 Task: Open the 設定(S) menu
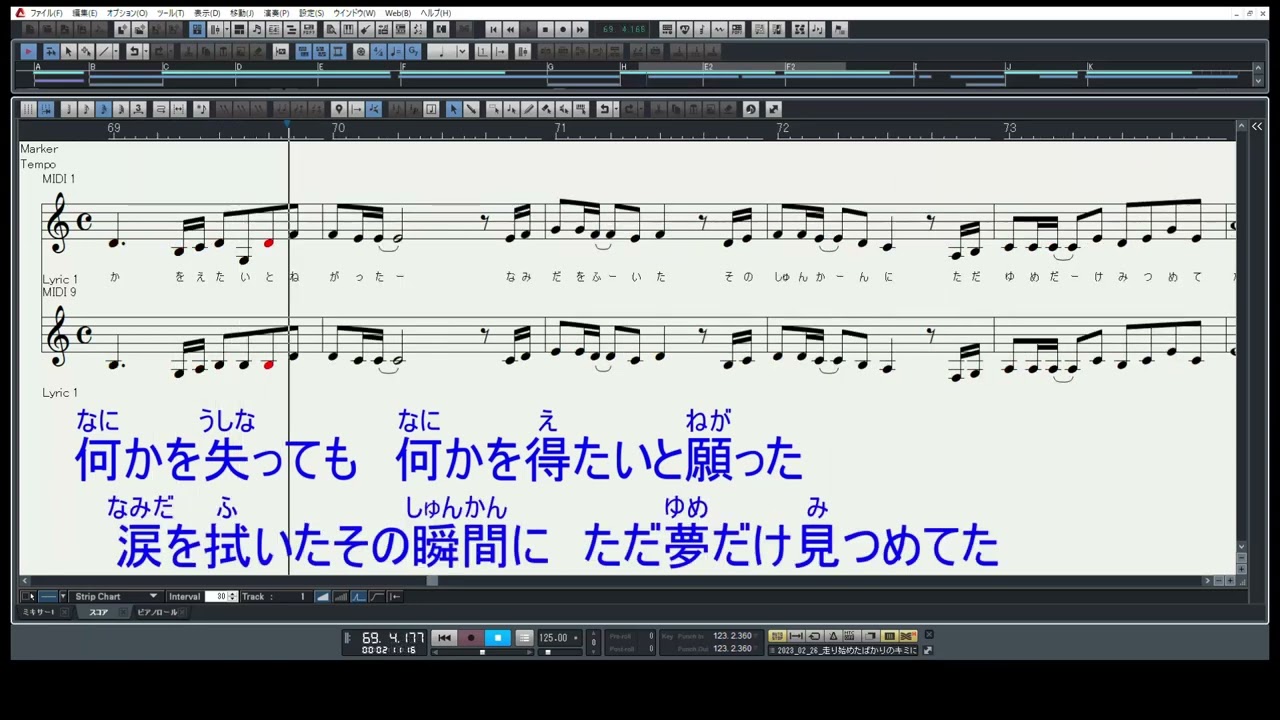(311, 13)
